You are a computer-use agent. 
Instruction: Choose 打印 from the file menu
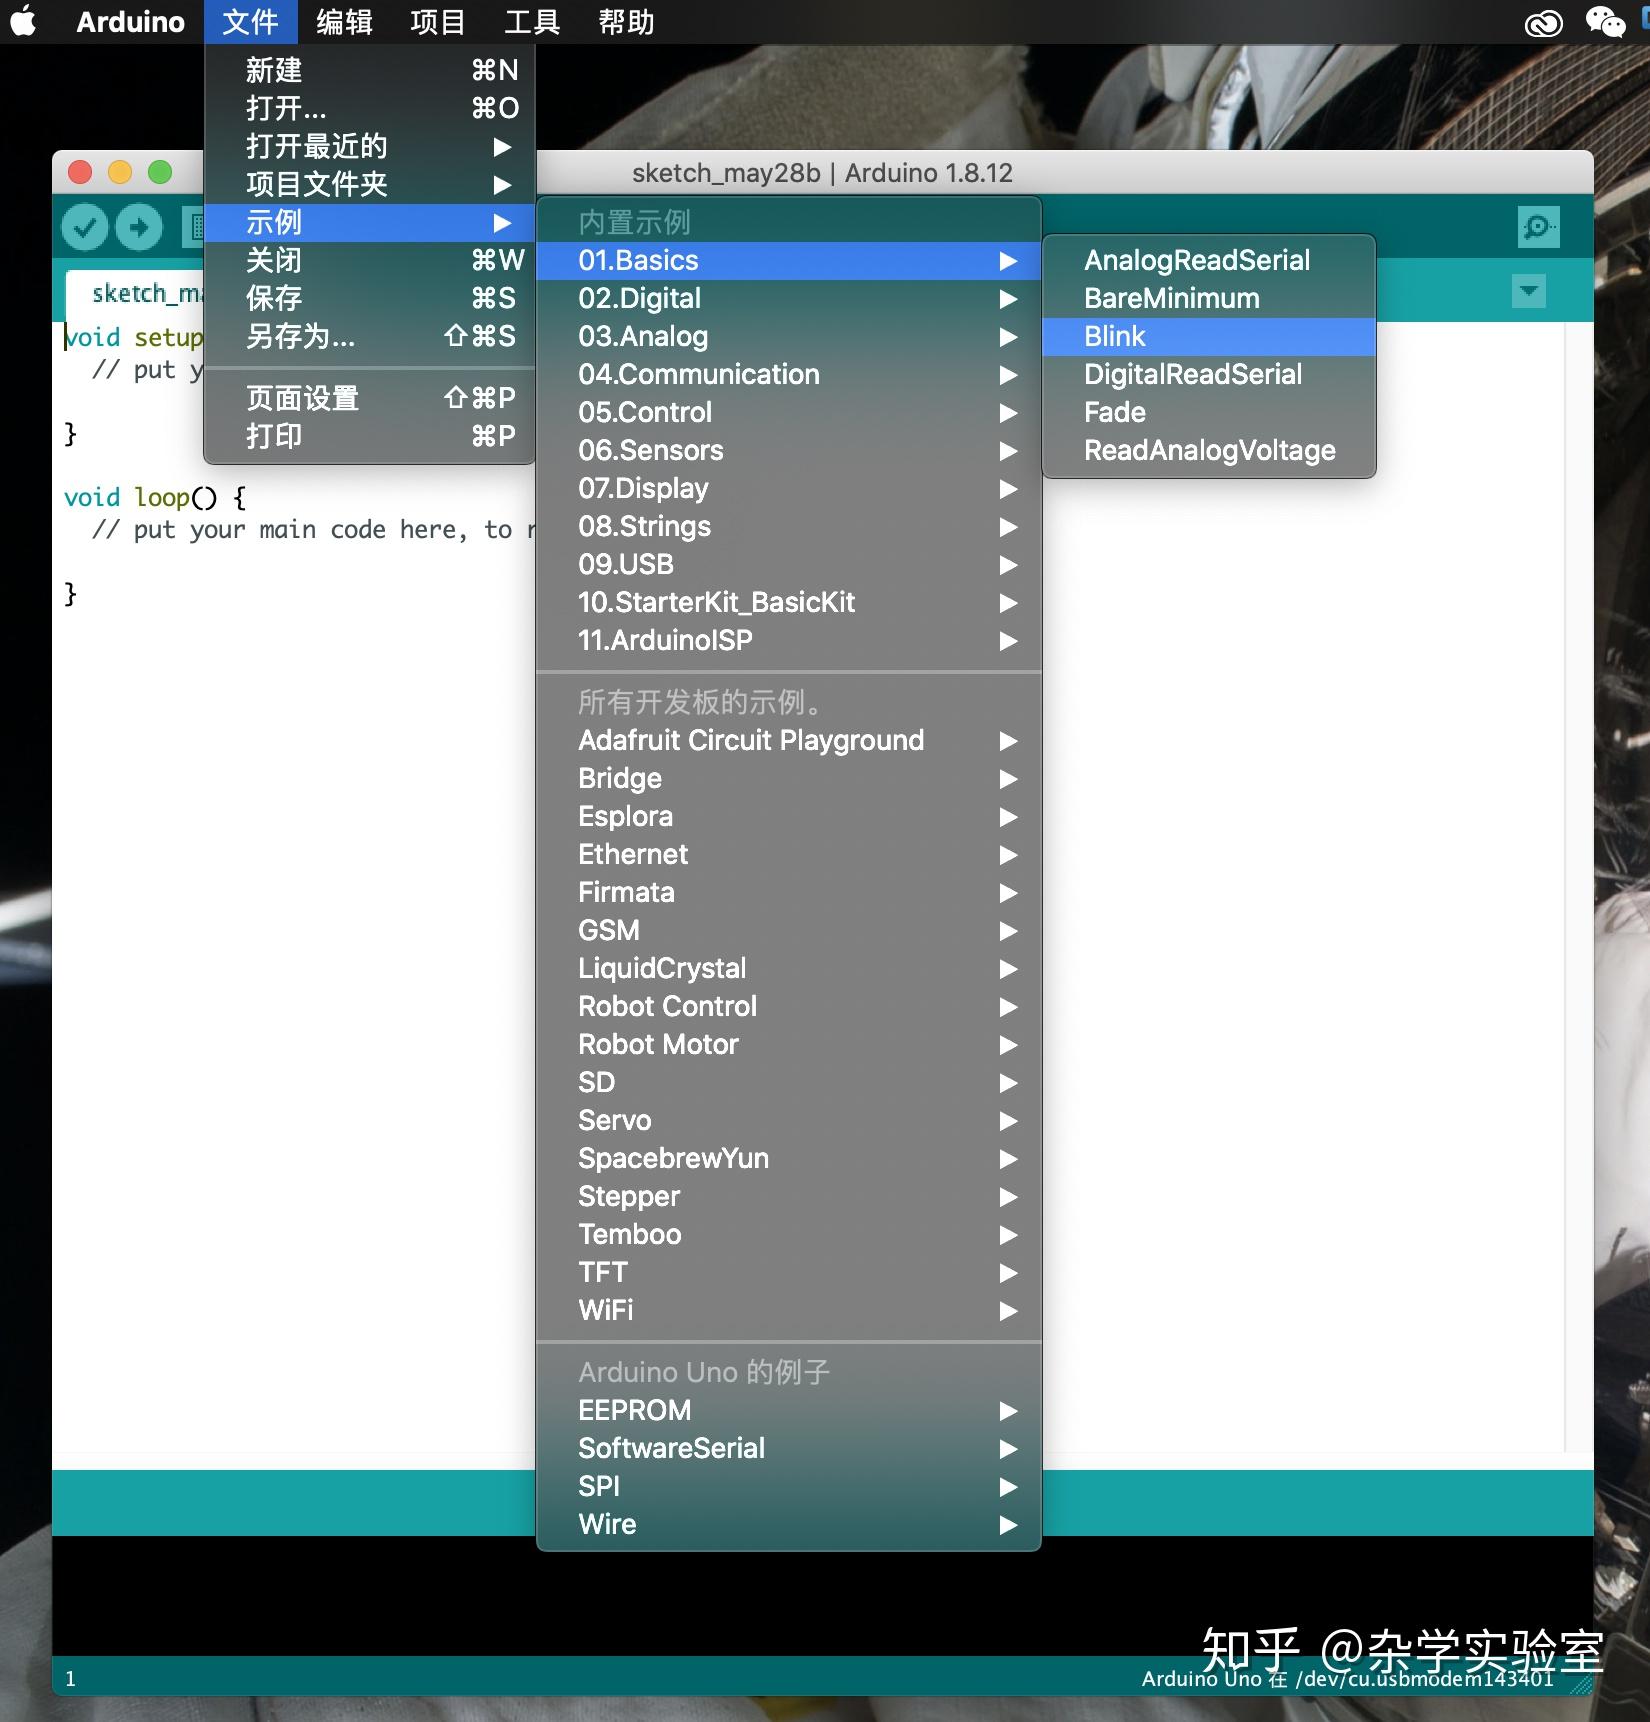click(x=370, y=436)
